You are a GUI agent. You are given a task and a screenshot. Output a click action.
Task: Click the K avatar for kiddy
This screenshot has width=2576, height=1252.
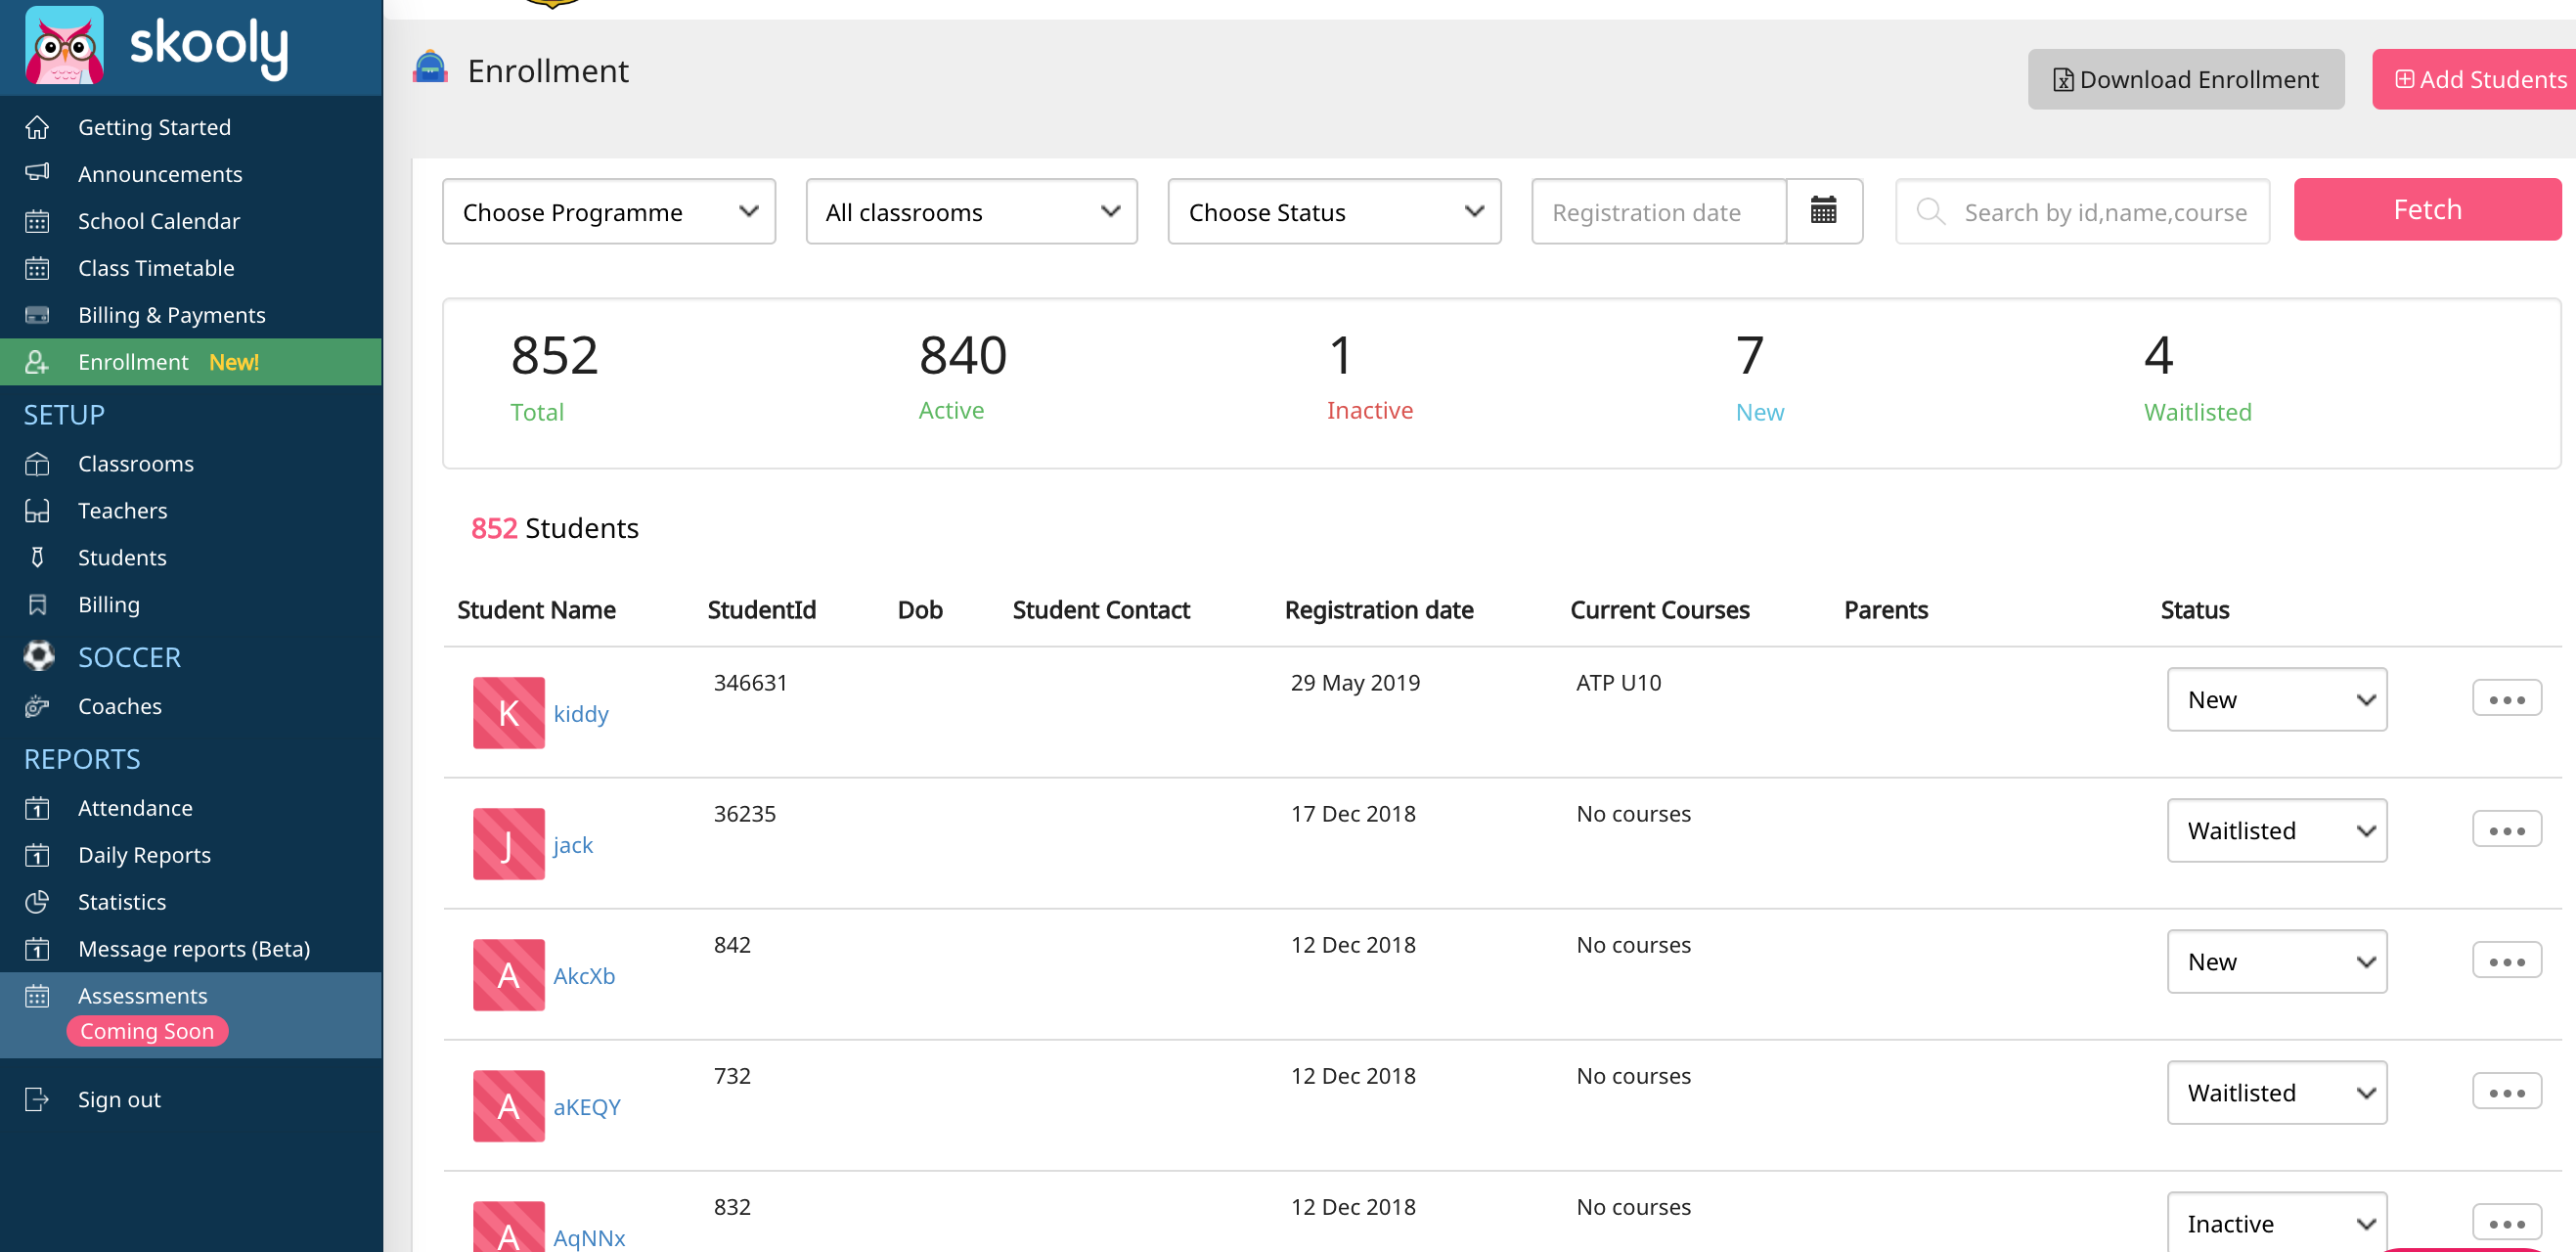tap(509, 713)
